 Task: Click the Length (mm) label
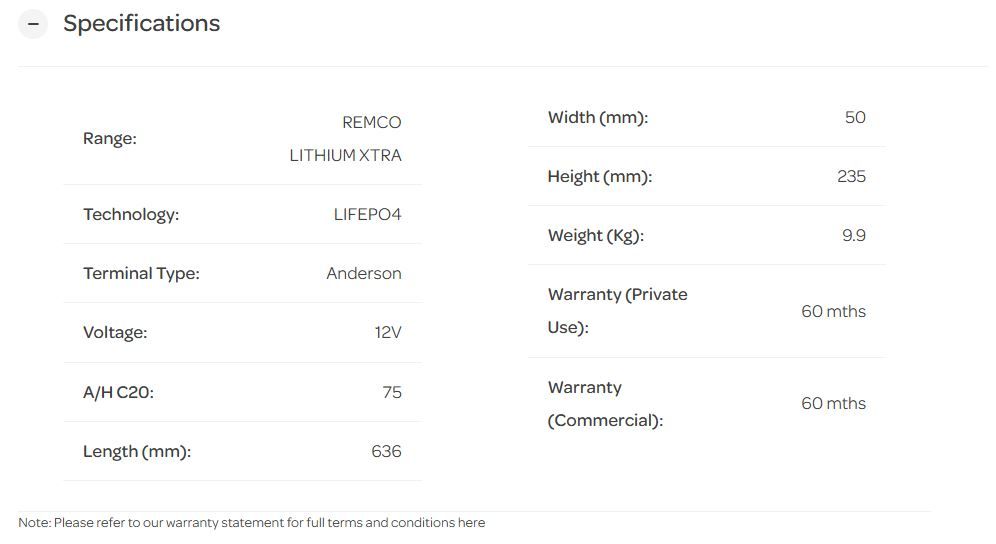click(x=137, y=452)
